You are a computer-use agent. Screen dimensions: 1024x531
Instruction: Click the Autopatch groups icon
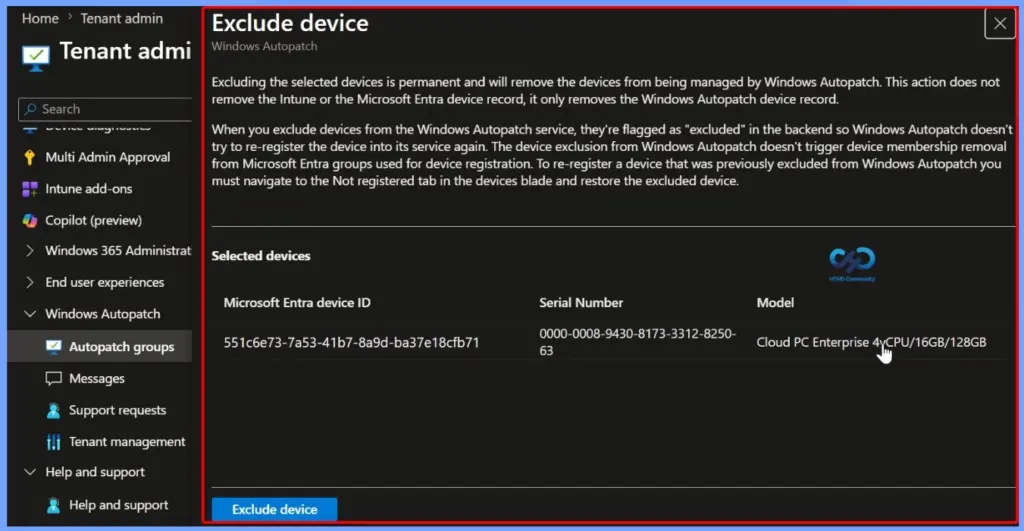54,347
